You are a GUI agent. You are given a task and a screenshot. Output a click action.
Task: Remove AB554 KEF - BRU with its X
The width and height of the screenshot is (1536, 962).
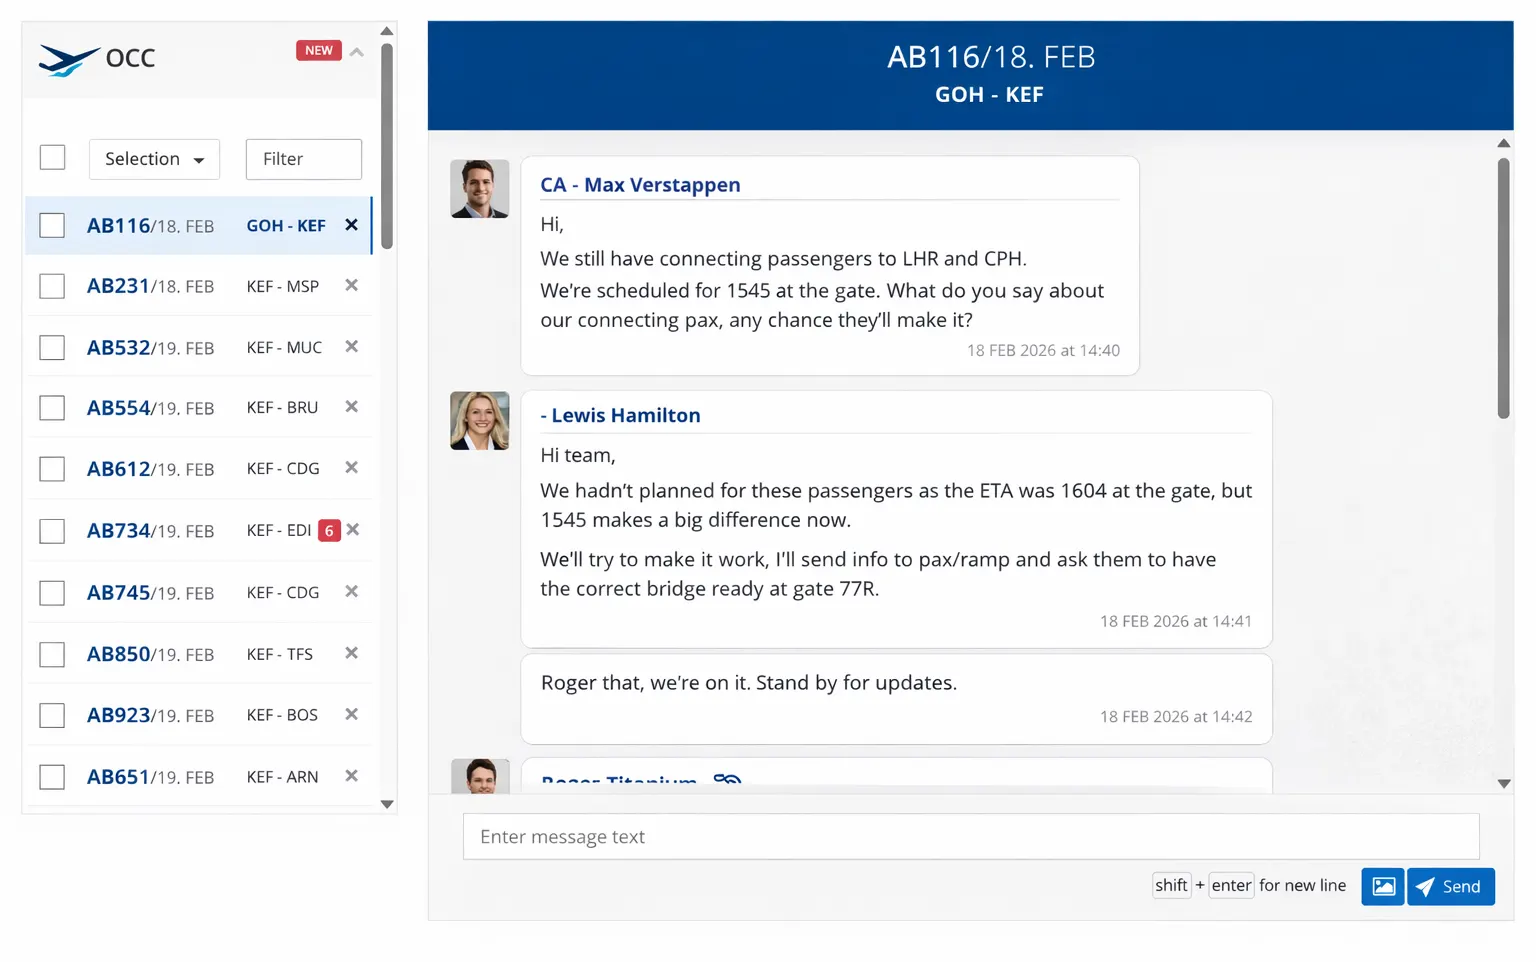tap(351, 407)
